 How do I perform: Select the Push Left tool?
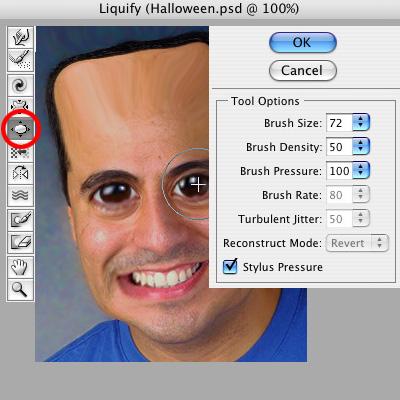tap(21, 153)
